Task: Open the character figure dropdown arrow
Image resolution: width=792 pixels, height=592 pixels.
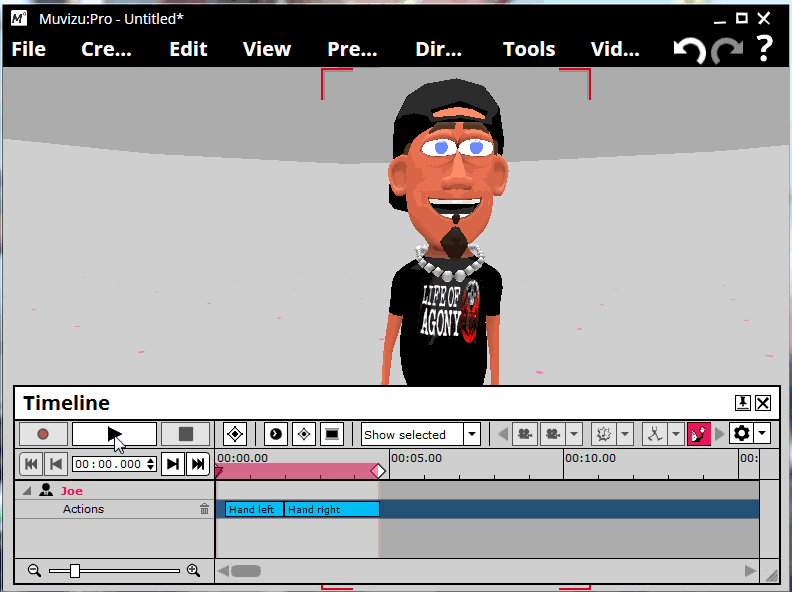Action: 676,434
